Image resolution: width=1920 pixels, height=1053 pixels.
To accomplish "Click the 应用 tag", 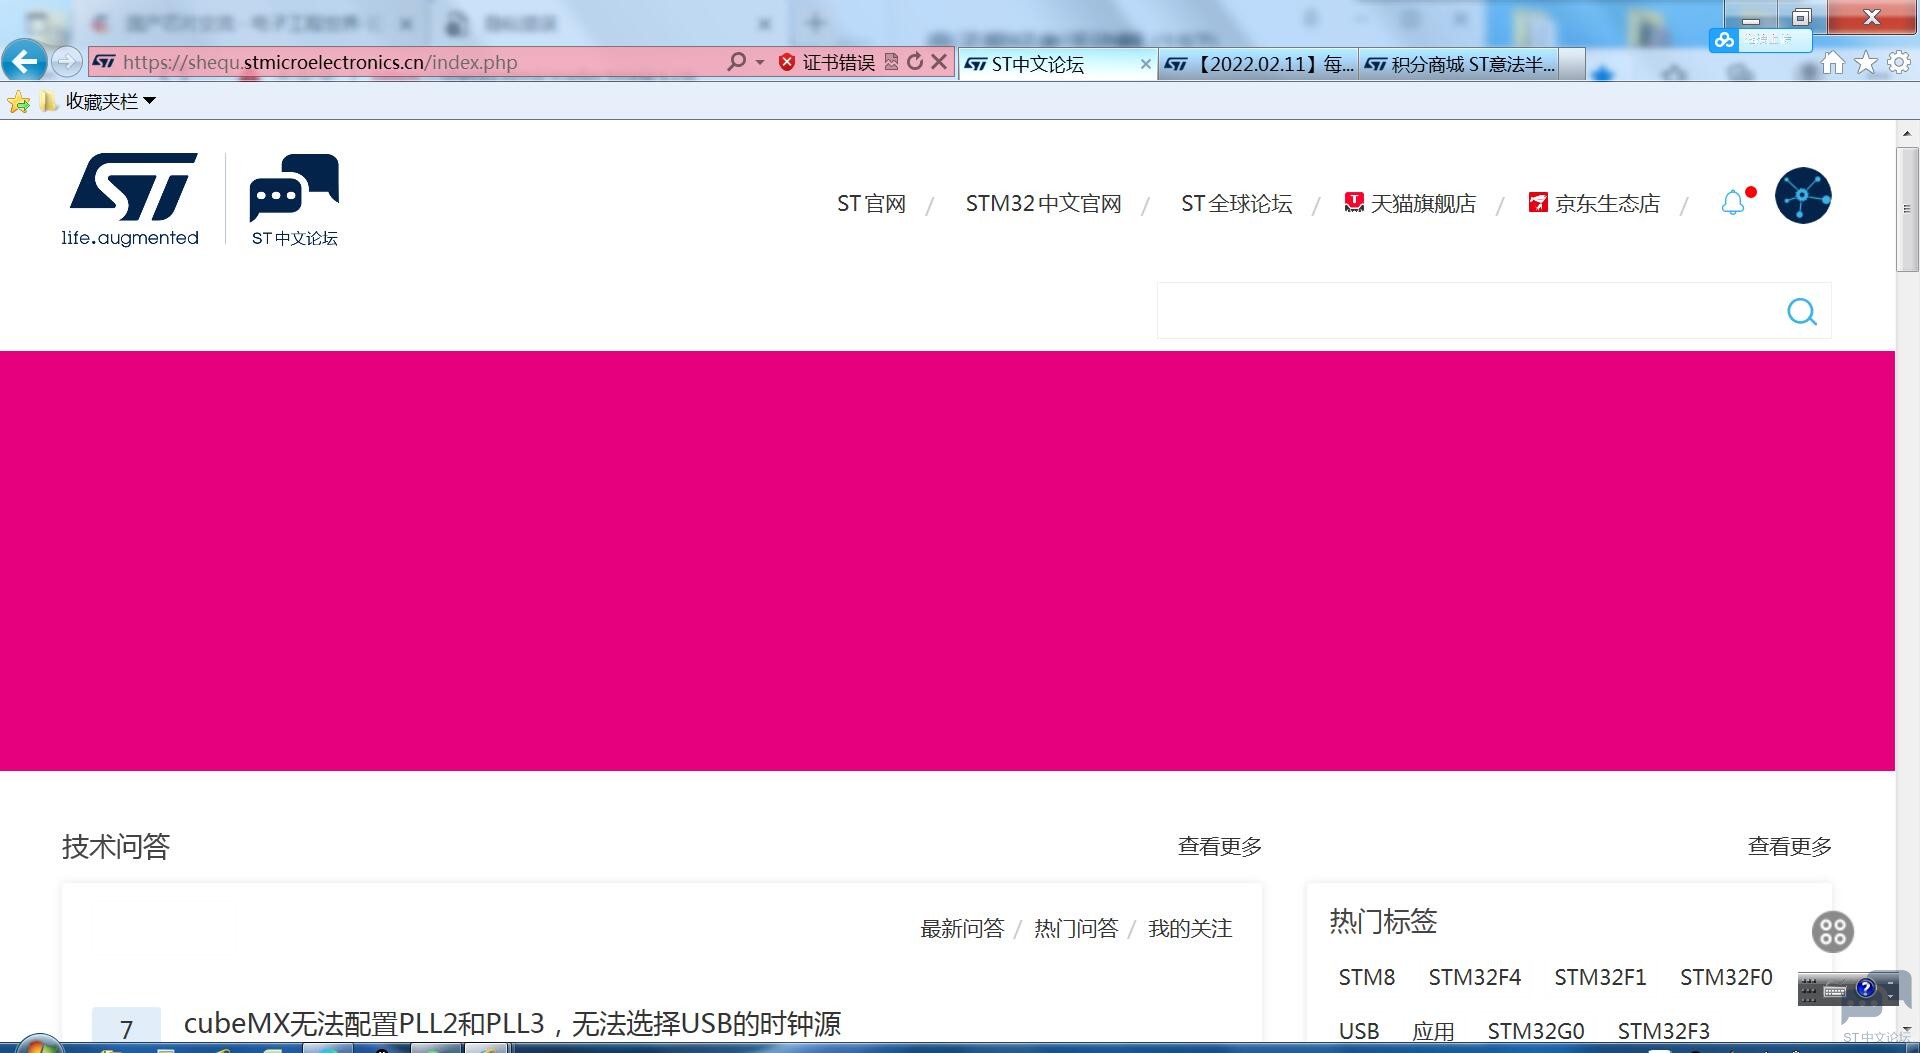I will (x=1433, y=1031).
